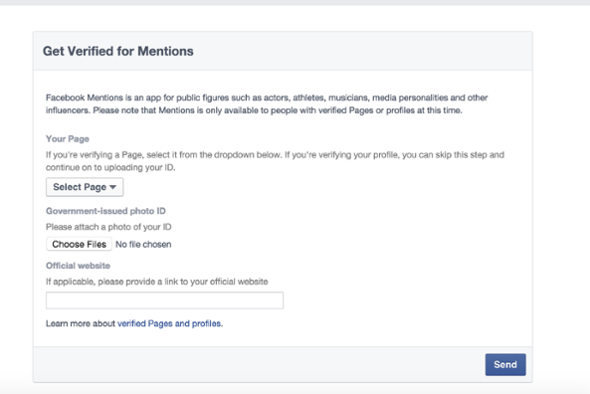
Task: Click the 'If you're verifying a Page' instructions
Action: [275, 161]
